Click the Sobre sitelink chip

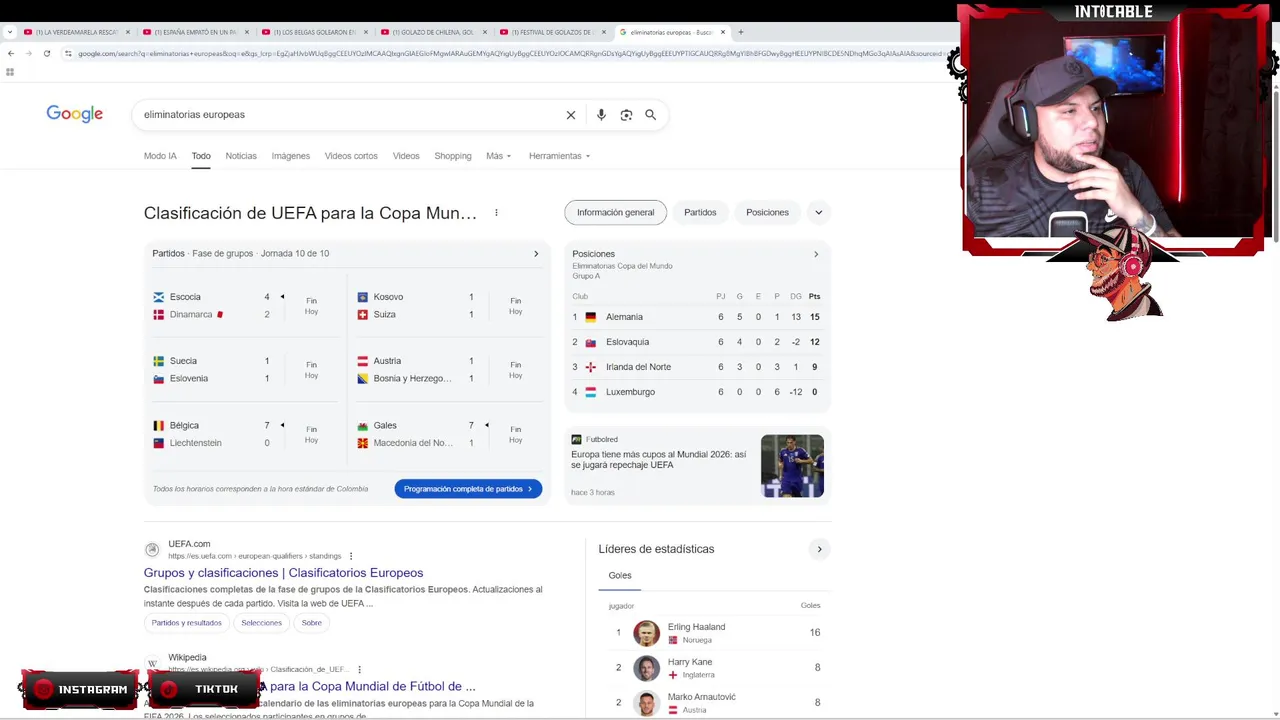312,623
